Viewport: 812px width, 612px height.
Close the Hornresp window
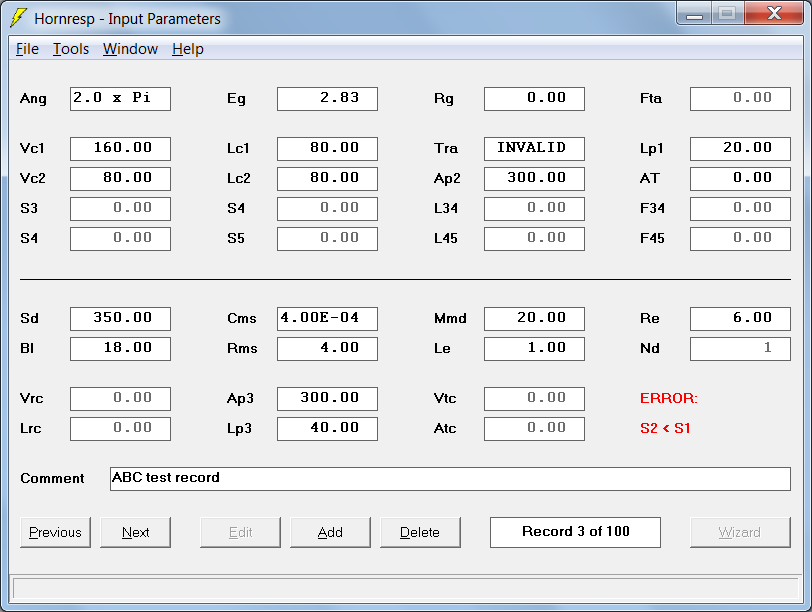coord(774,14)
